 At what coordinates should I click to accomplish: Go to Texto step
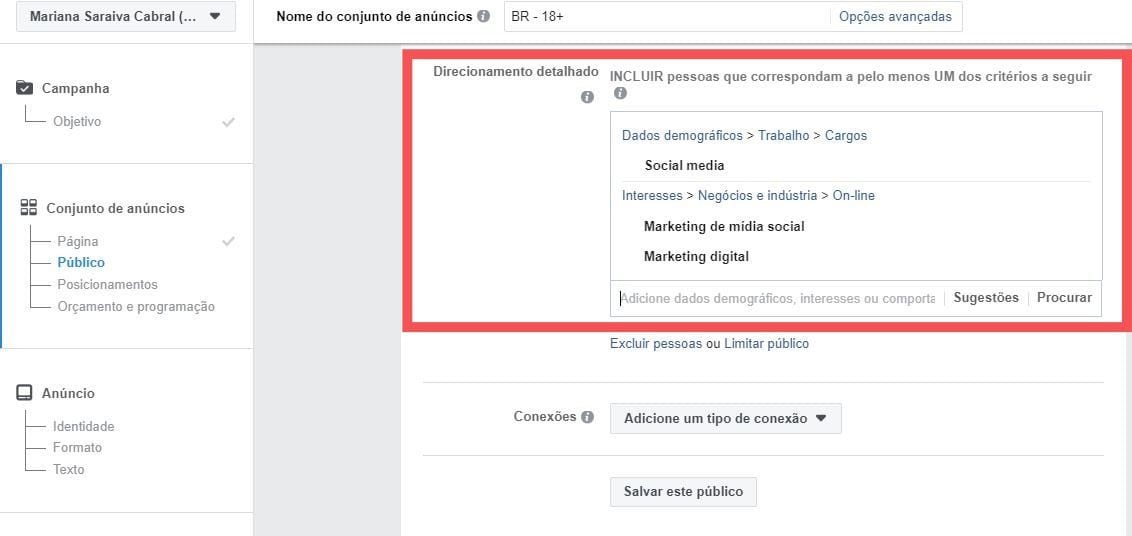[68, 470]
